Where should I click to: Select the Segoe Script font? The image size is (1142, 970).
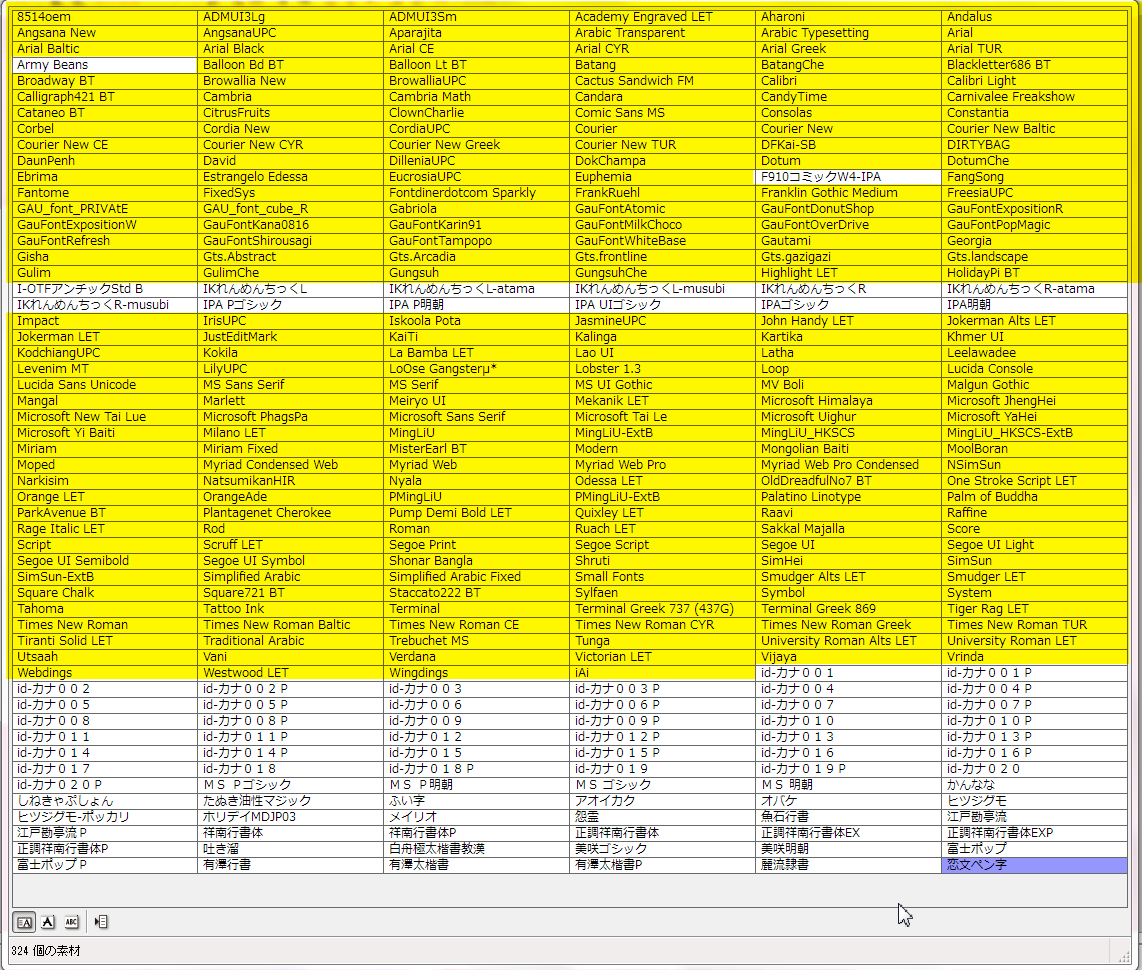(x=663, y=545)
